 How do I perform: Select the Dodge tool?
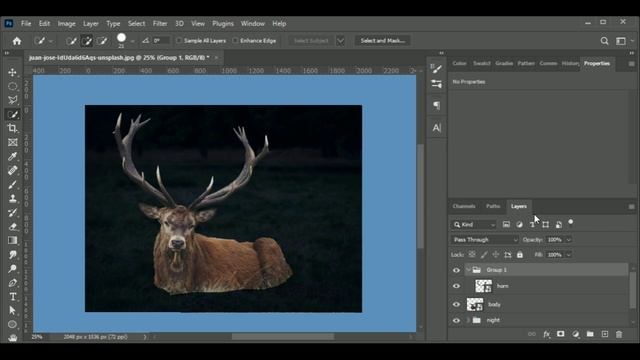point(13,269)
